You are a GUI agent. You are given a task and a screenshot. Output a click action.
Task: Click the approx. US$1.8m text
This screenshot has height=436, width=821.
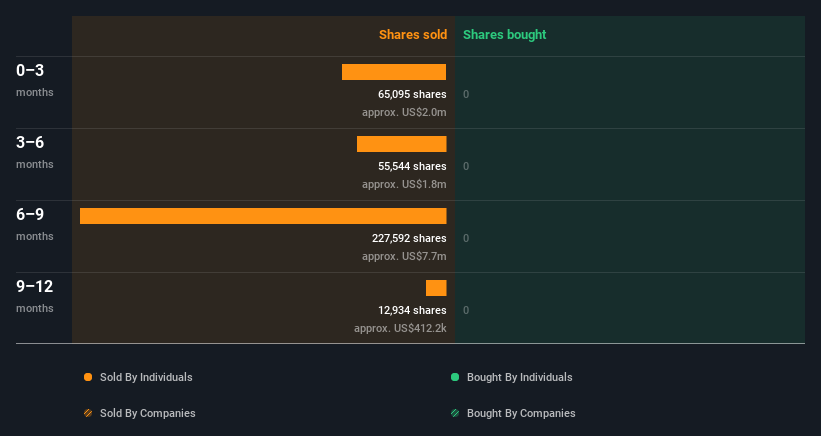coord(404,184)
